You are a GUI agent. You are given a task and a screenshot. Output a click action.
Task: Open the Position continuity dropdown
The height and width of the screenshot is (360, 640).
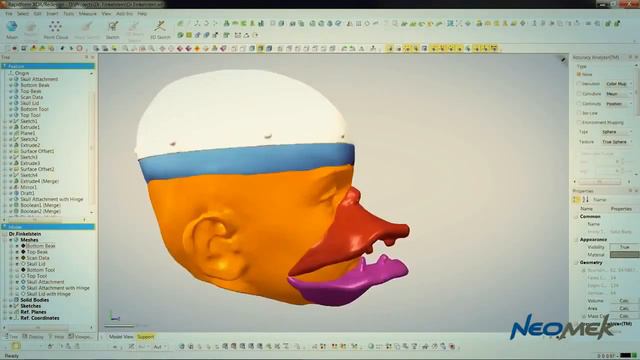(618, 104)
